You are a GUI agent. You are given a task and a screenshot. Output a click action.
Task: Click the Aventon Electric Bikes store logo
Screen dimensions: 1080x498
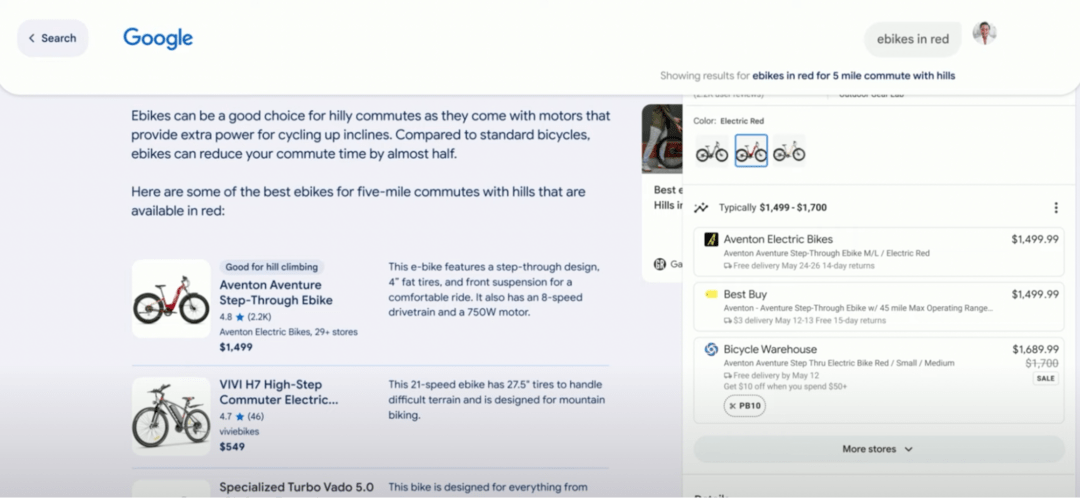click(x=711, y=240)
